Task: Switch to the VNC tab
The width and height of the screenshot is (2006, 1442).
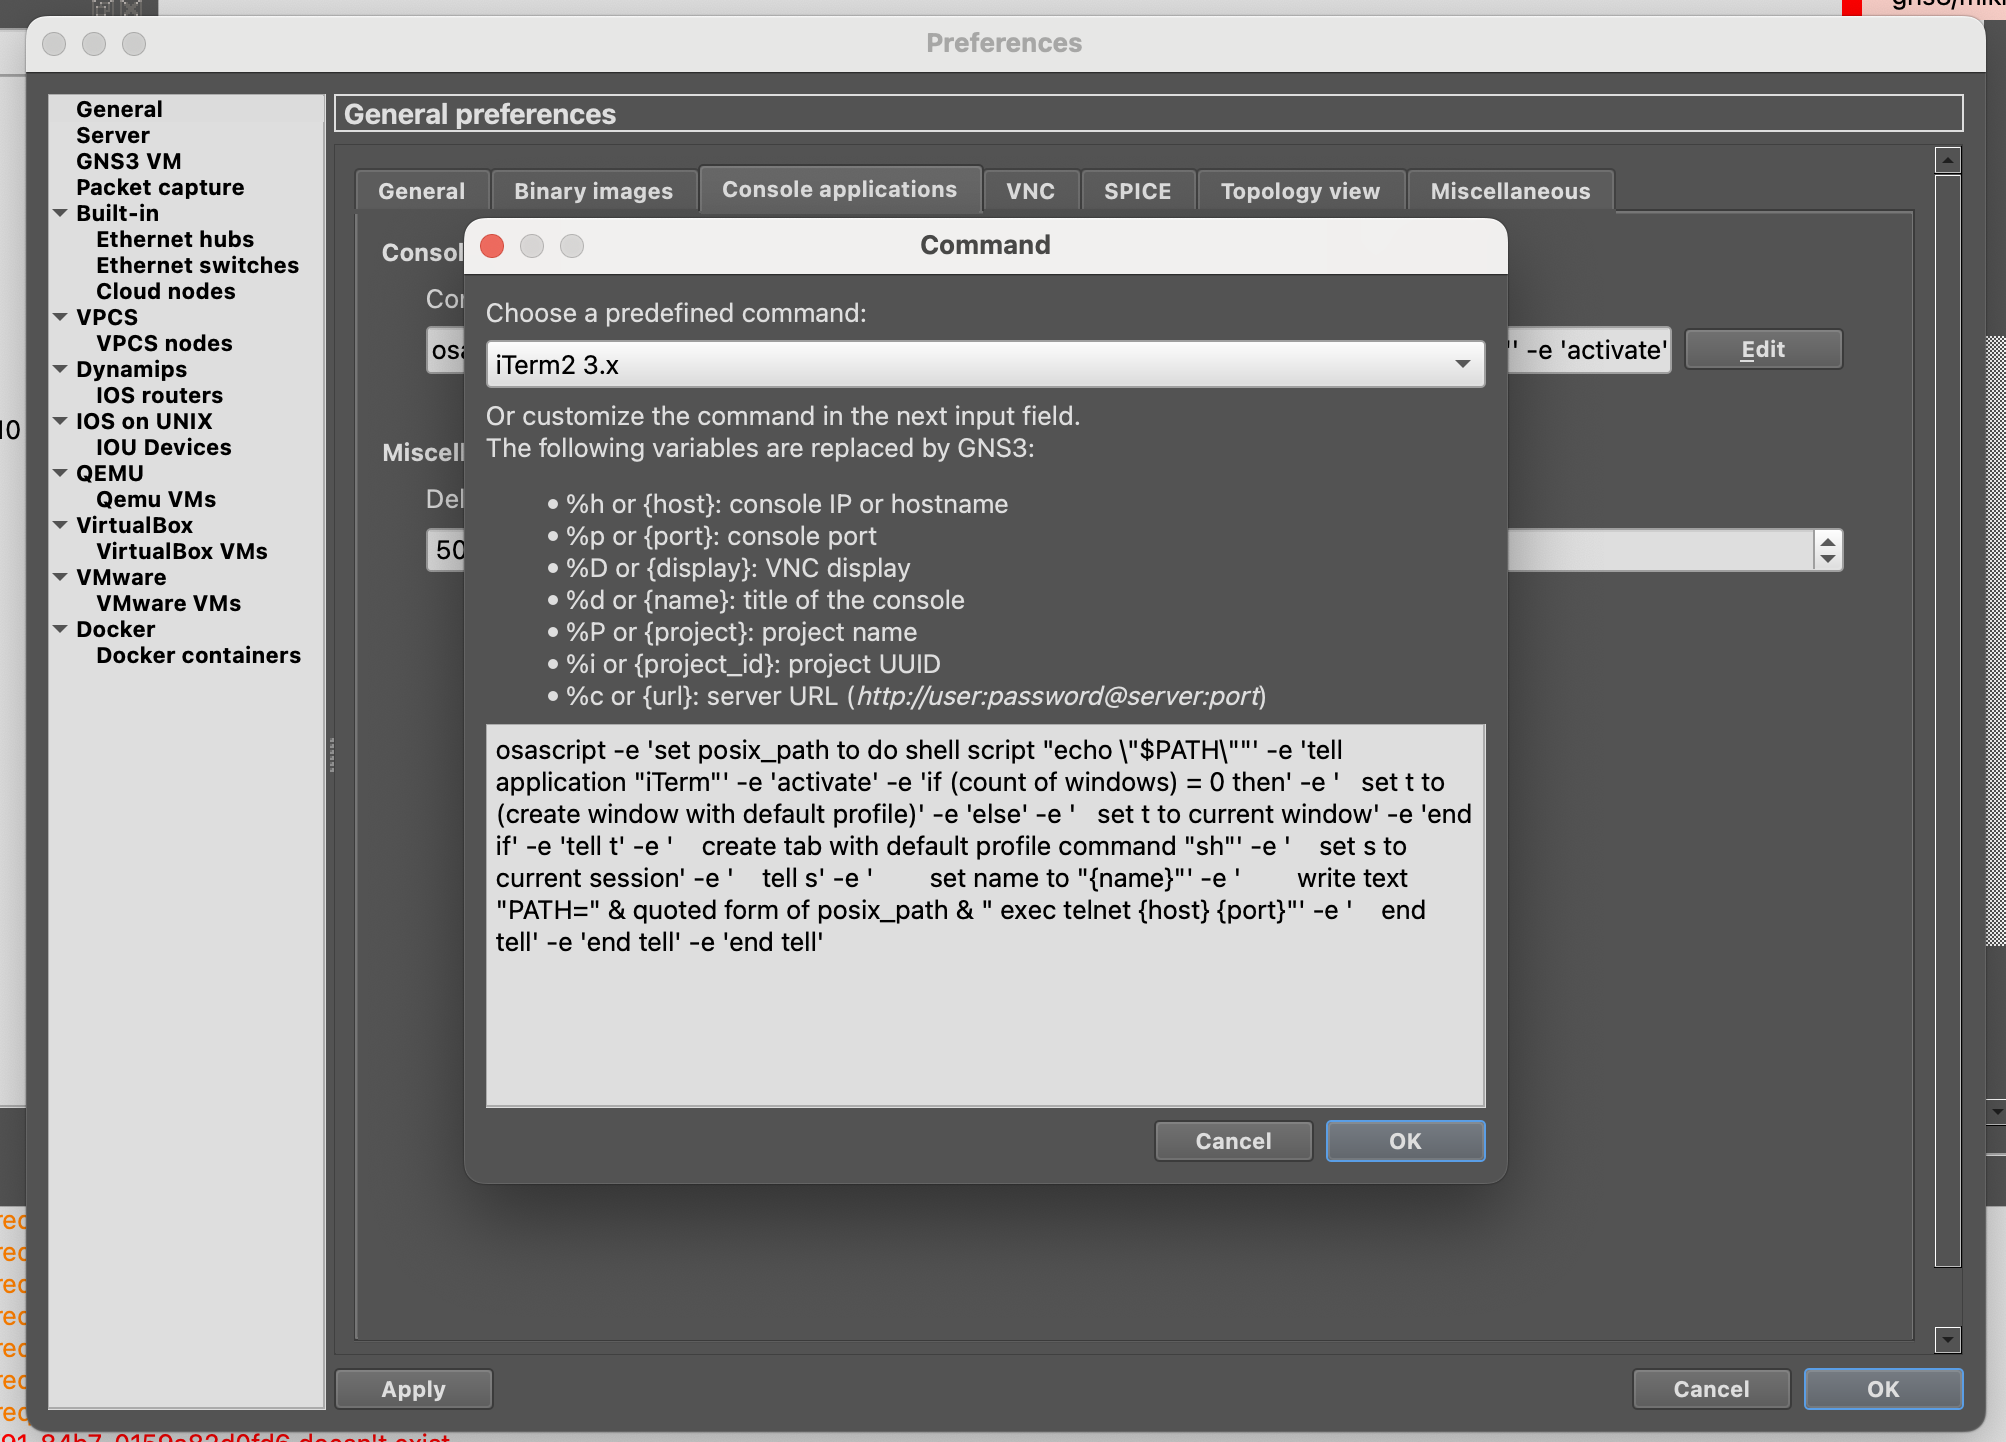Action: tap(1030, 190)
